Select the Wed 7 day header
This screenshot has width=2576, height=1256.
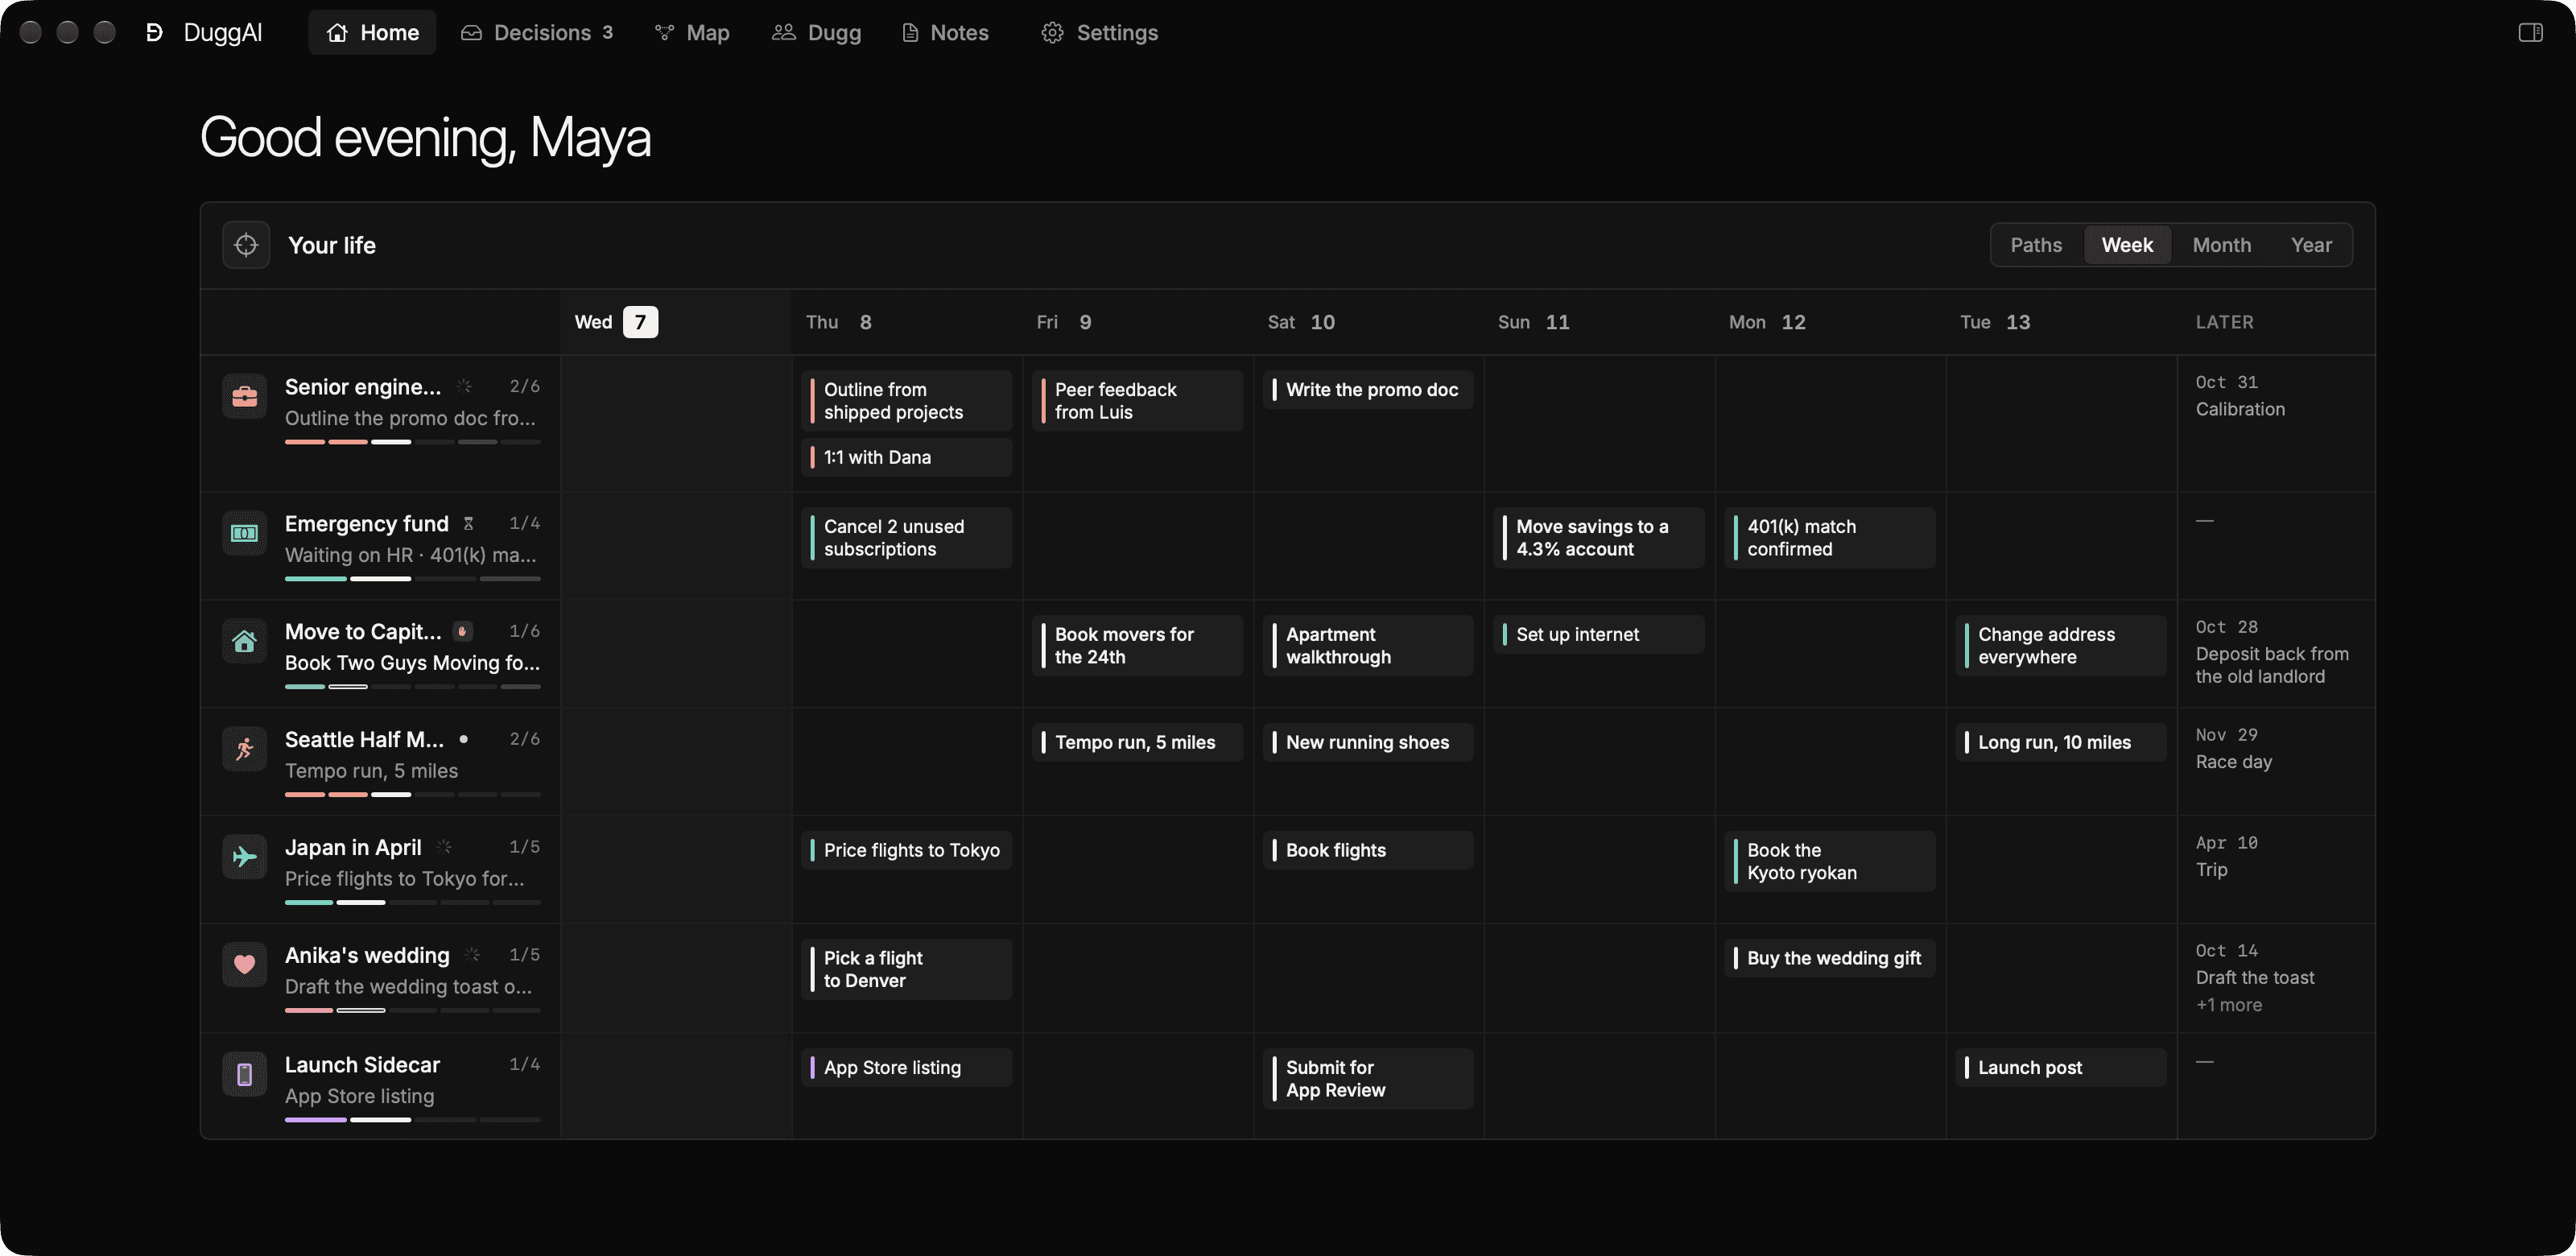(616, 322)
